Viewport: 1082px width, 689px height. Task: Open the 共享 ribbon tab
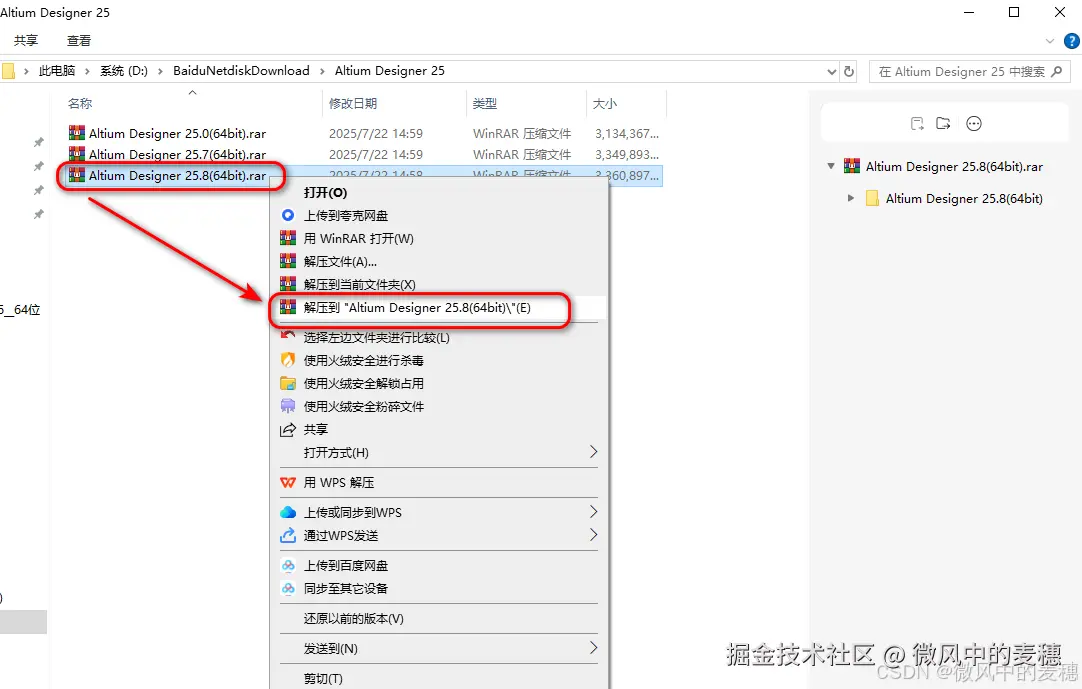(x=26, y=41)
